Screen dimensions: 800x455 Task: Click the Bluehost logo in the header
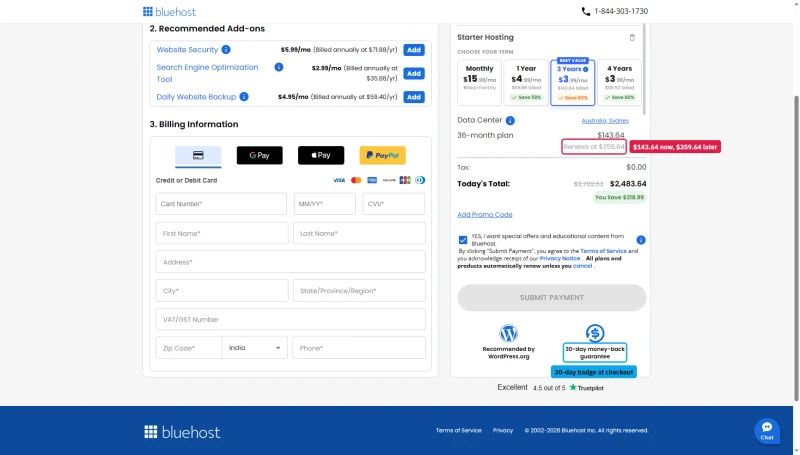169,11
